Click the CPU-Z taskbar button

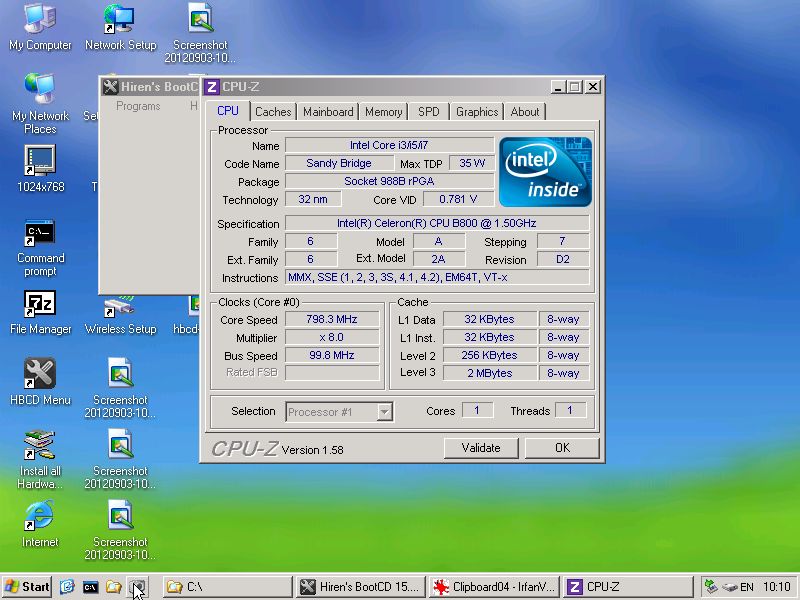[x=629, y=587]
